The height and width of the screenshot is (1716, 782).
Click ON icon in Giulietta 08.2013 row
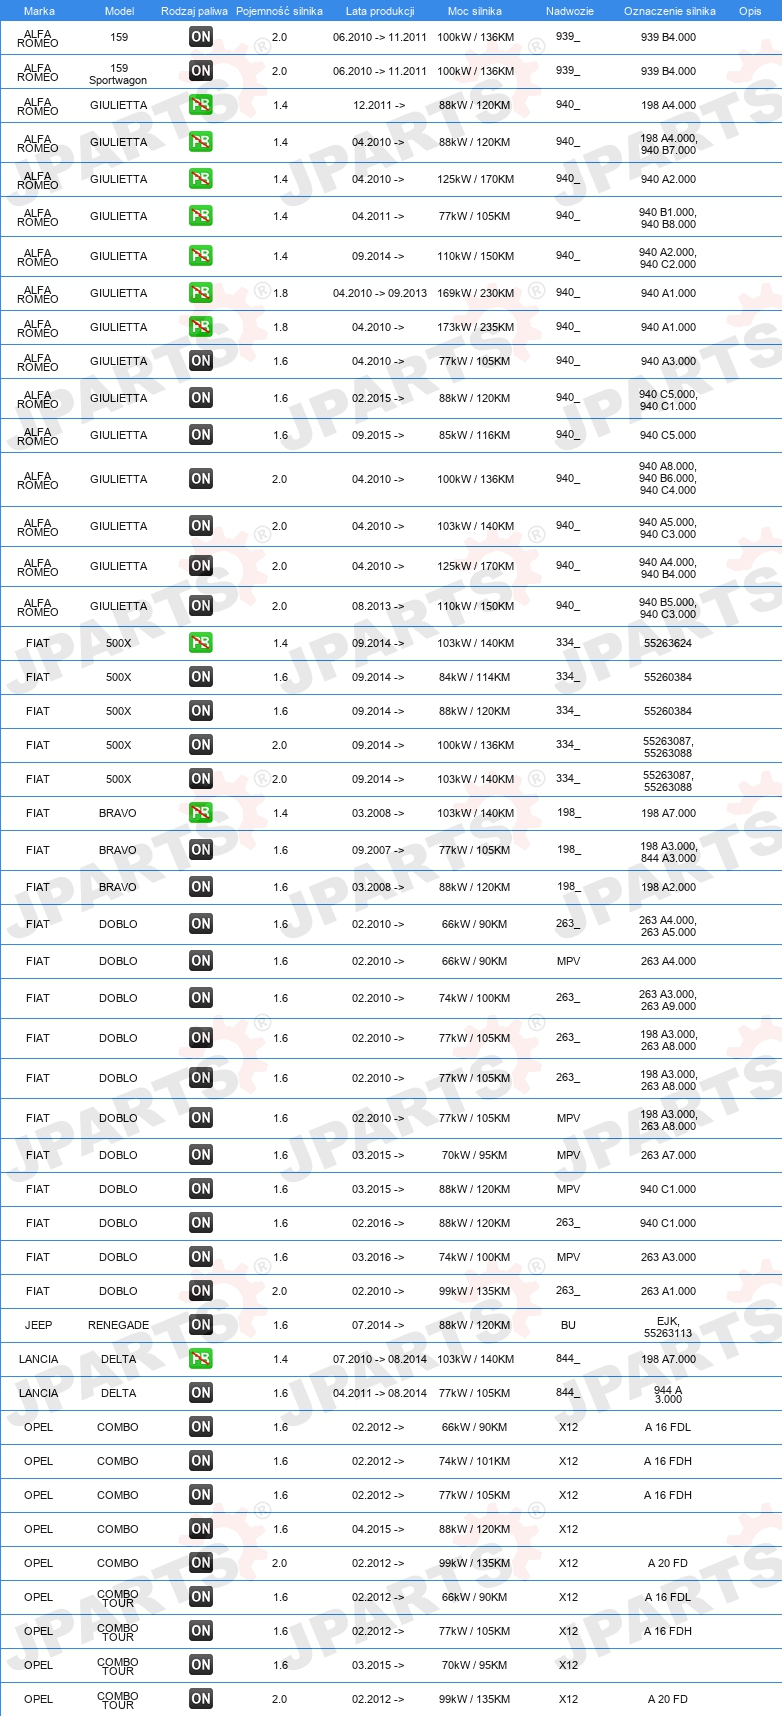click(x=201, y=606)
